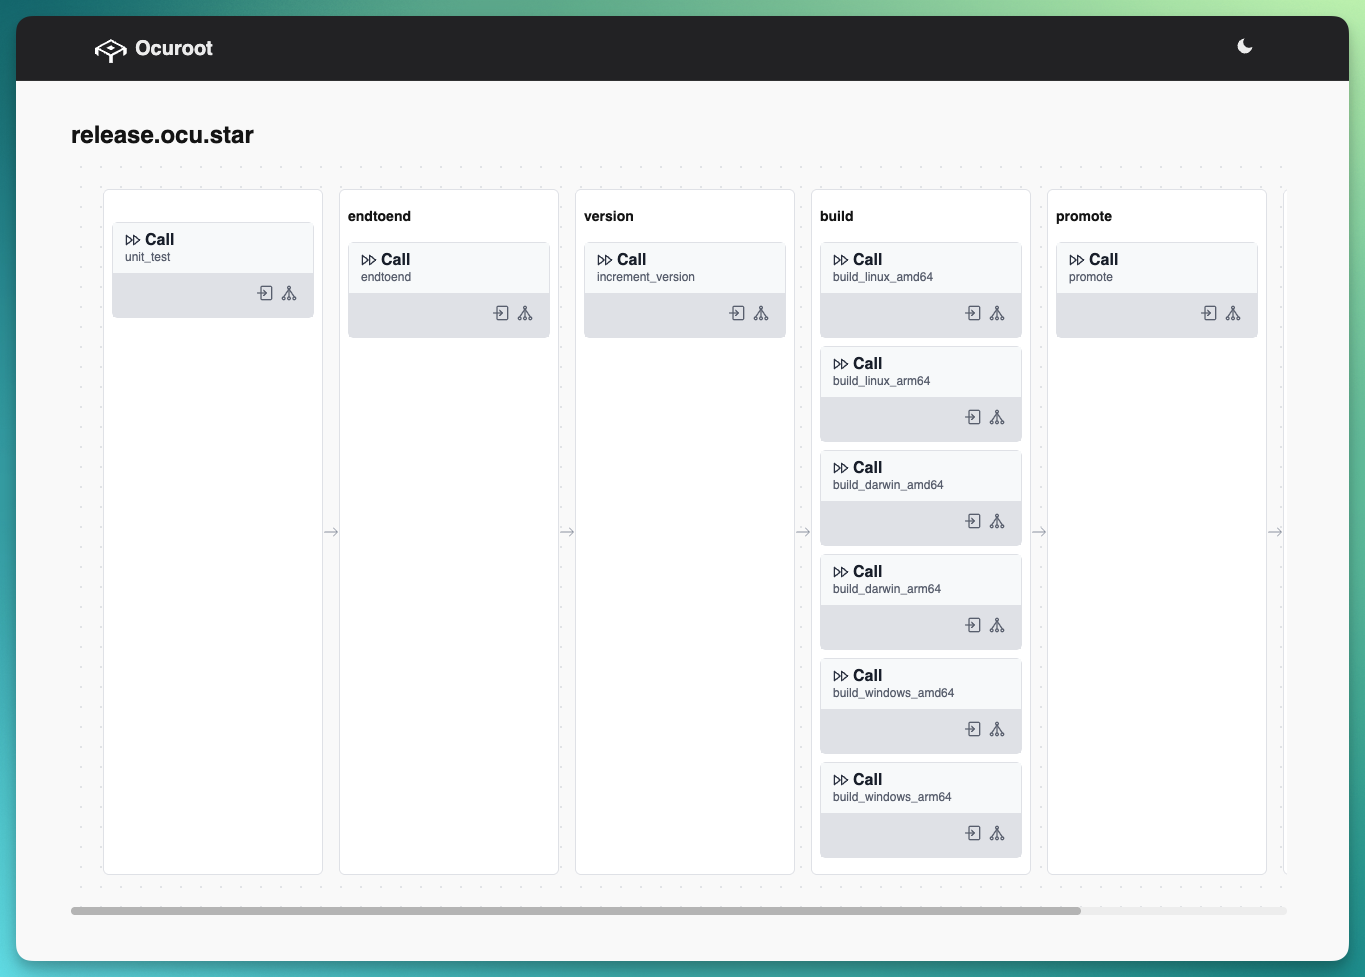Open logs icon on build_darwin_amd64 card
Viewport: 1365px width, 977px height.
tap(973, 521)
